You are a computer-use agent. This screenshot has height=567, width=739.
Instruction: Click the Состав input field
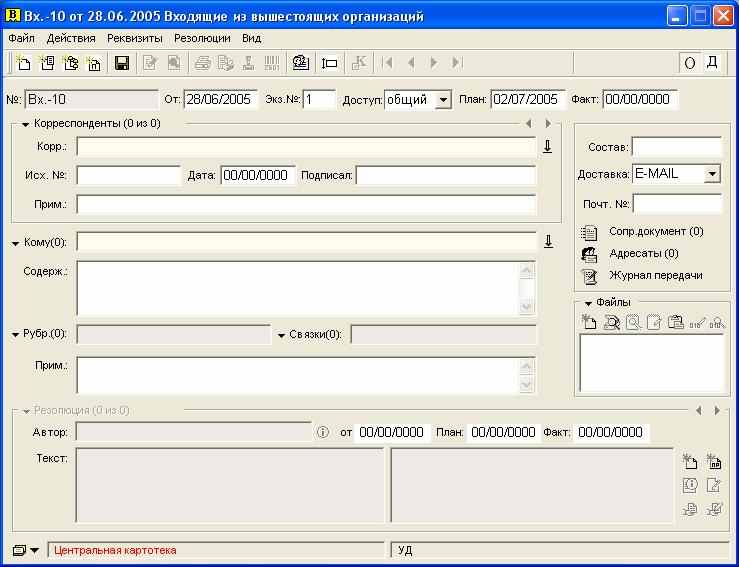(677, 147)
